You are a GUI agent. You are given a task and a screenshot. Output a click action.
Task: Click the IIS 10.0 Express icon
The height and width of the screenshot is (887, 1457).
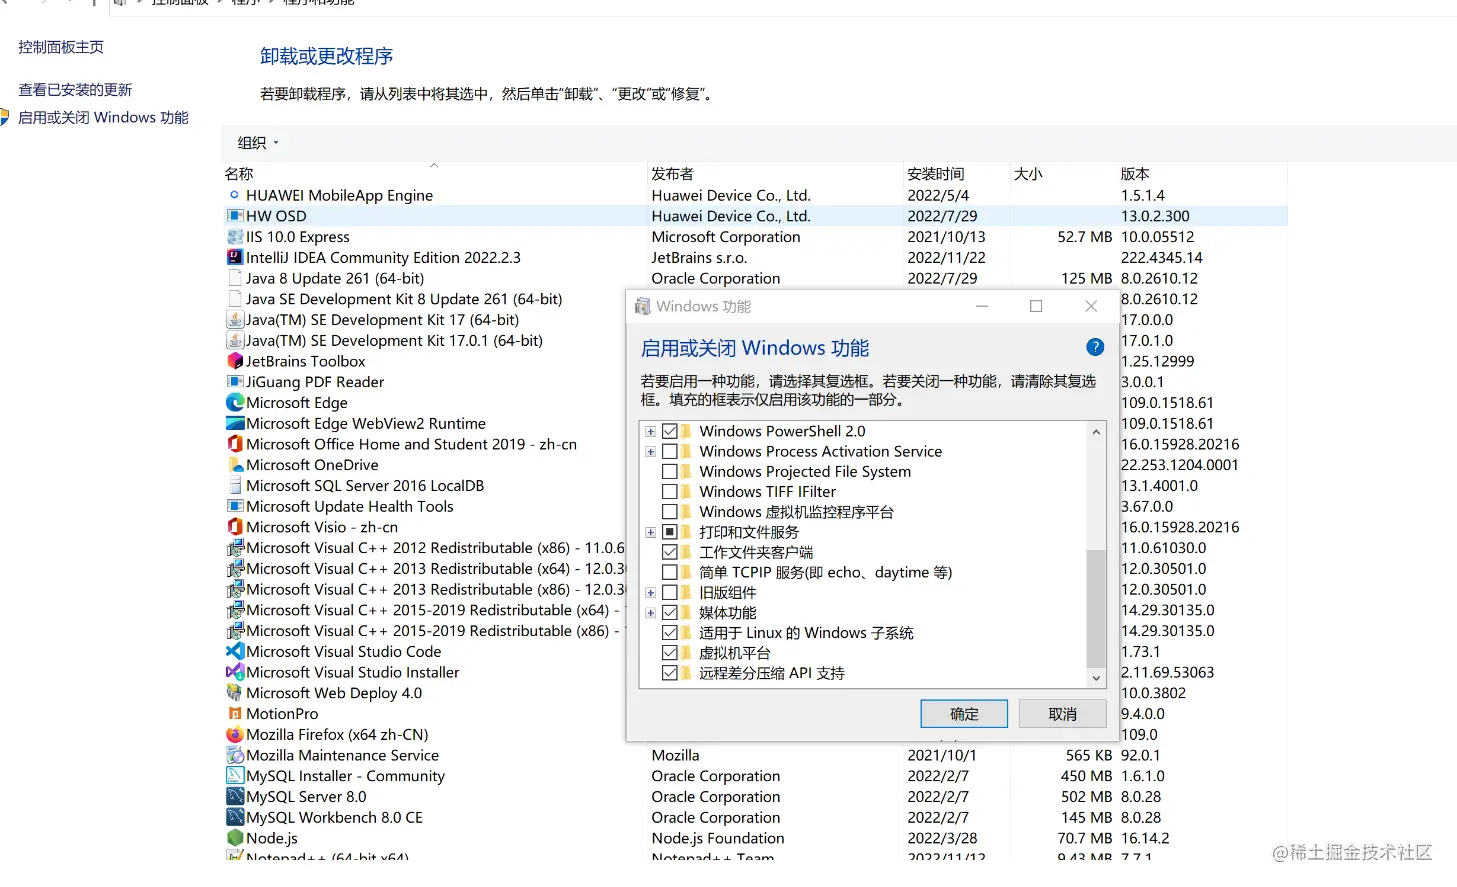(x=235, y=237)
